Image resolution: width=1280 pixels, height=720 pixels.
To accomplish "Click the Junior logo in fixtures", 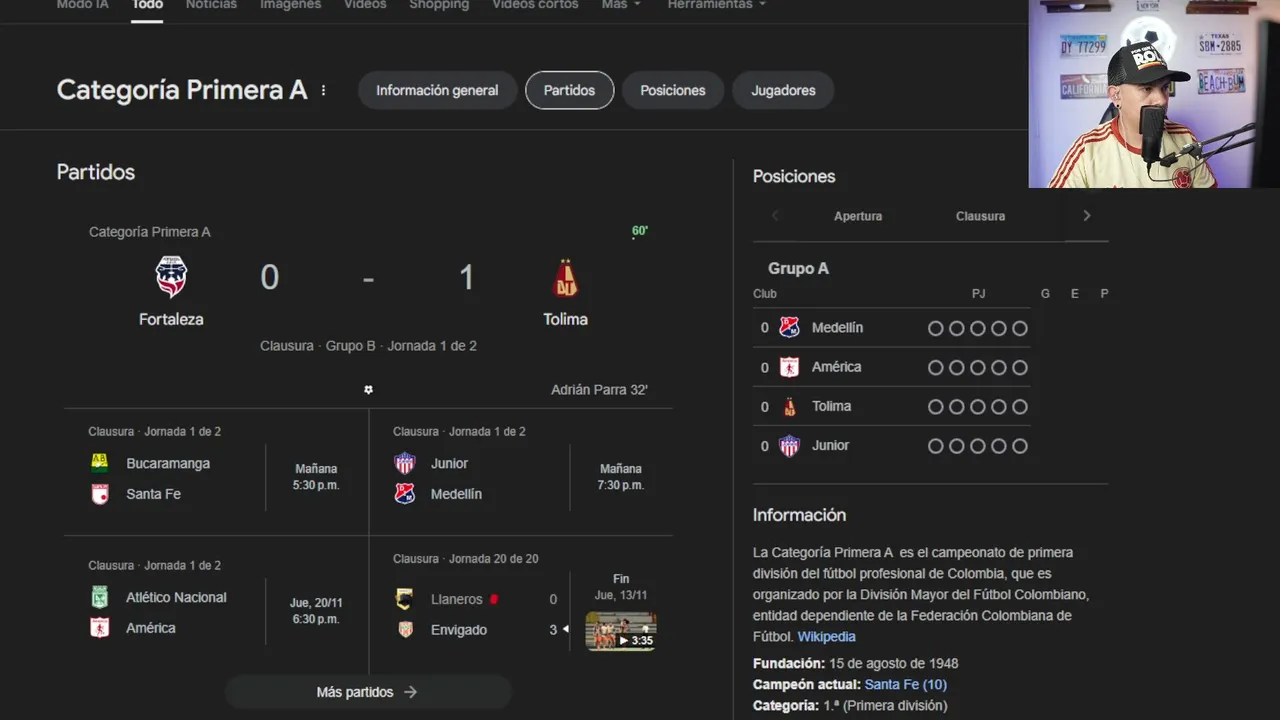I will (x=405, y=463).
